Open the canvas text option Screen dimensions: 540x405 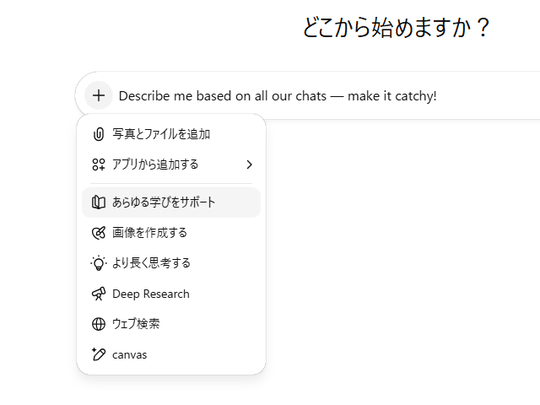tap(129, 355)
